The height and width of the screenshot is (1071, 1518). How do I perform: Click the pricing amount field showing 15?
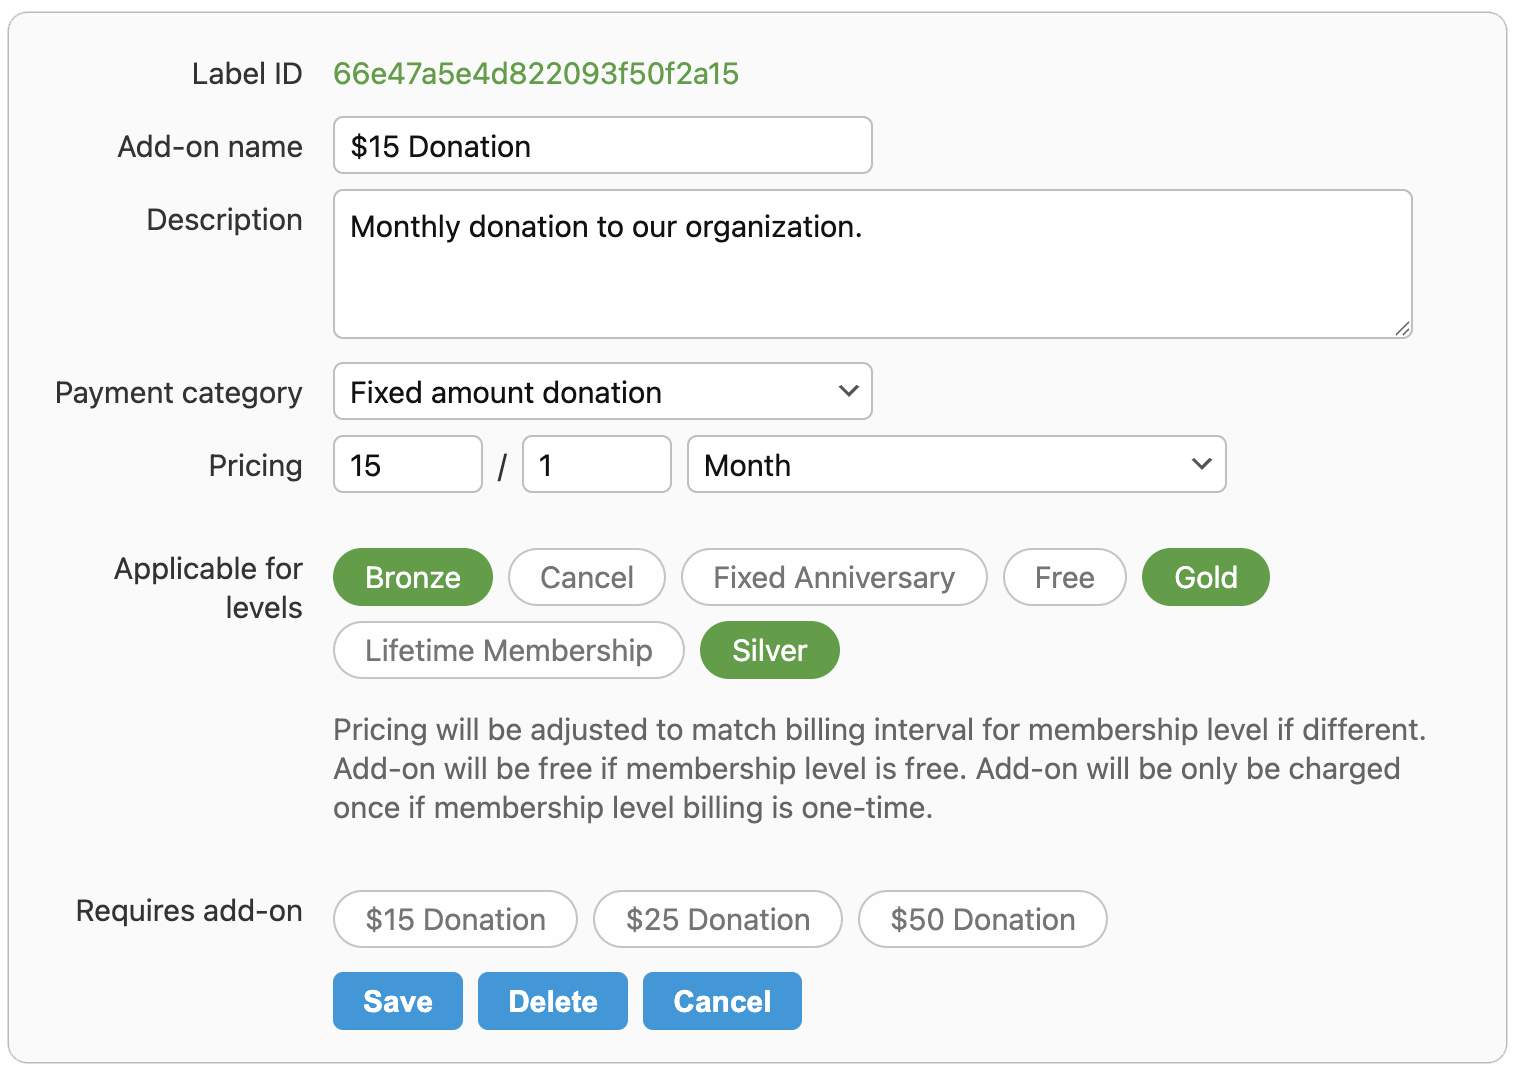point(407,464)
